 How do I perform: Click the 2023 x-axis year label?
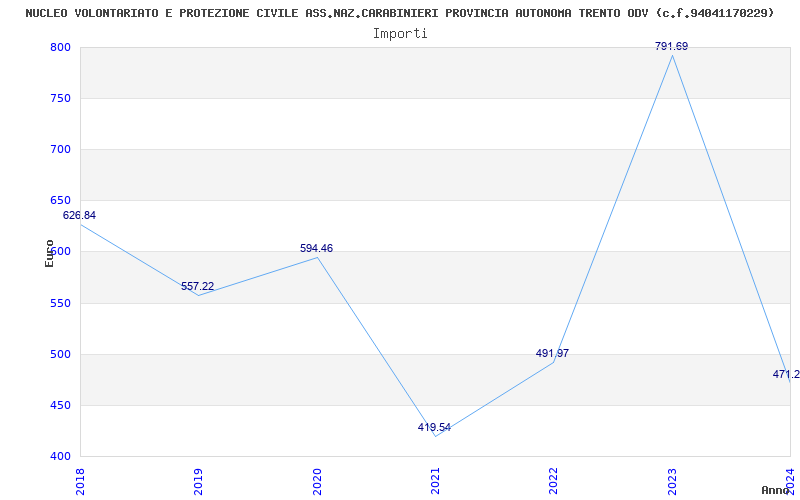tap(672, 481)
